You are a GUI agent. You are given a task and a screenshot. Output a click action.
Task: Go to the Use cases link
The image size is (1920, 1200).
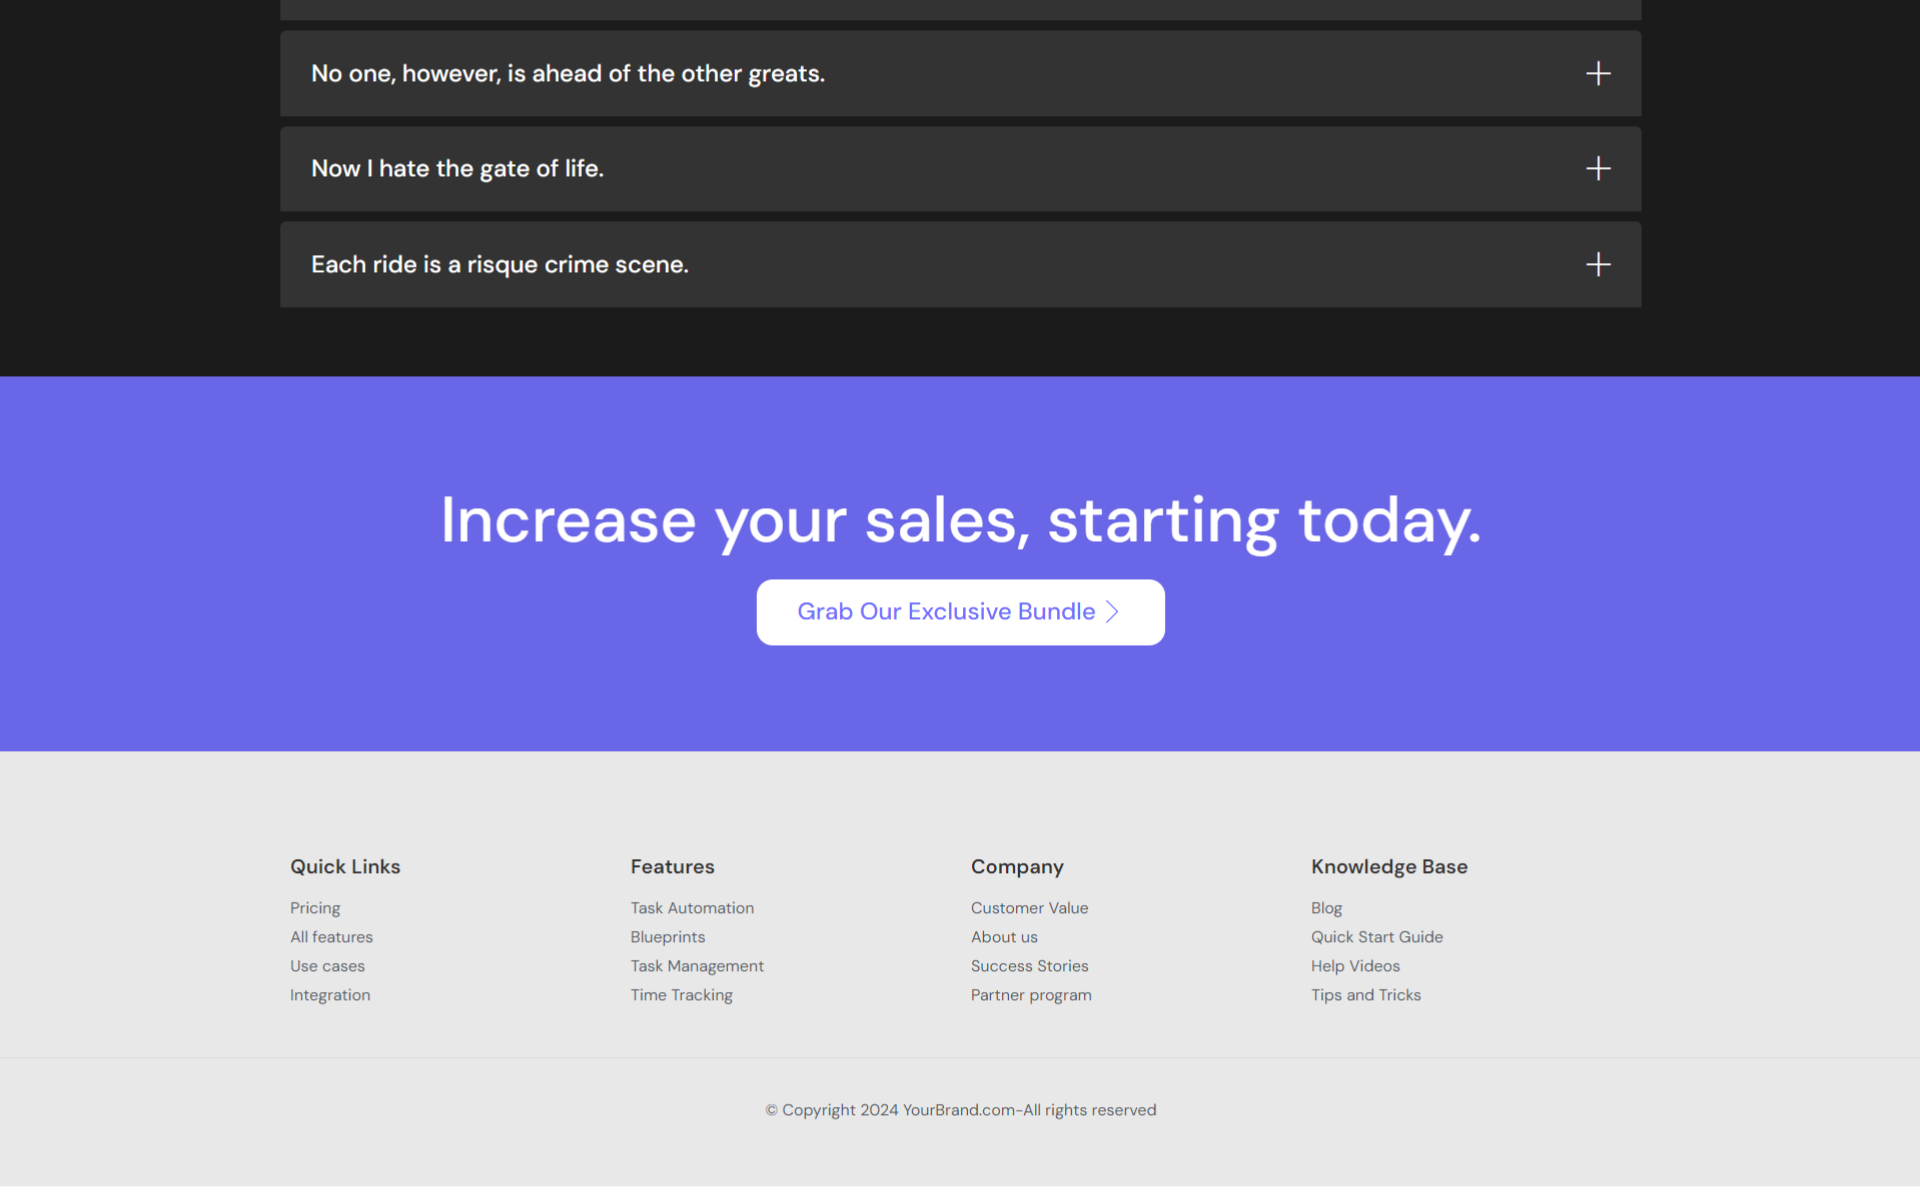click(327, 966)
